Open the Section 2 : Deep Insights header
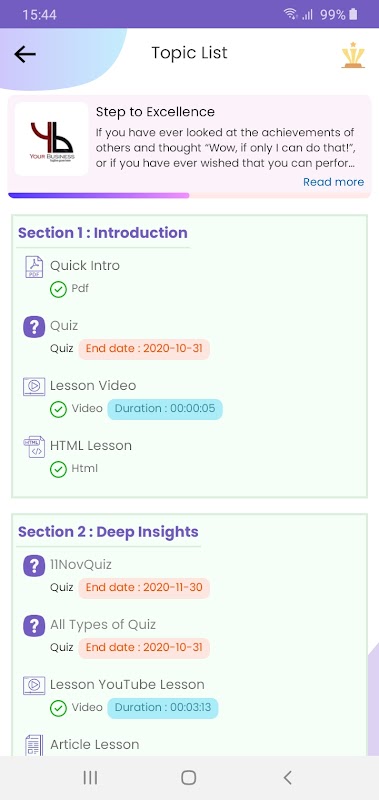The height and width of the screenshot is (800, 379). pyautogui.click(x=108, y=532)
